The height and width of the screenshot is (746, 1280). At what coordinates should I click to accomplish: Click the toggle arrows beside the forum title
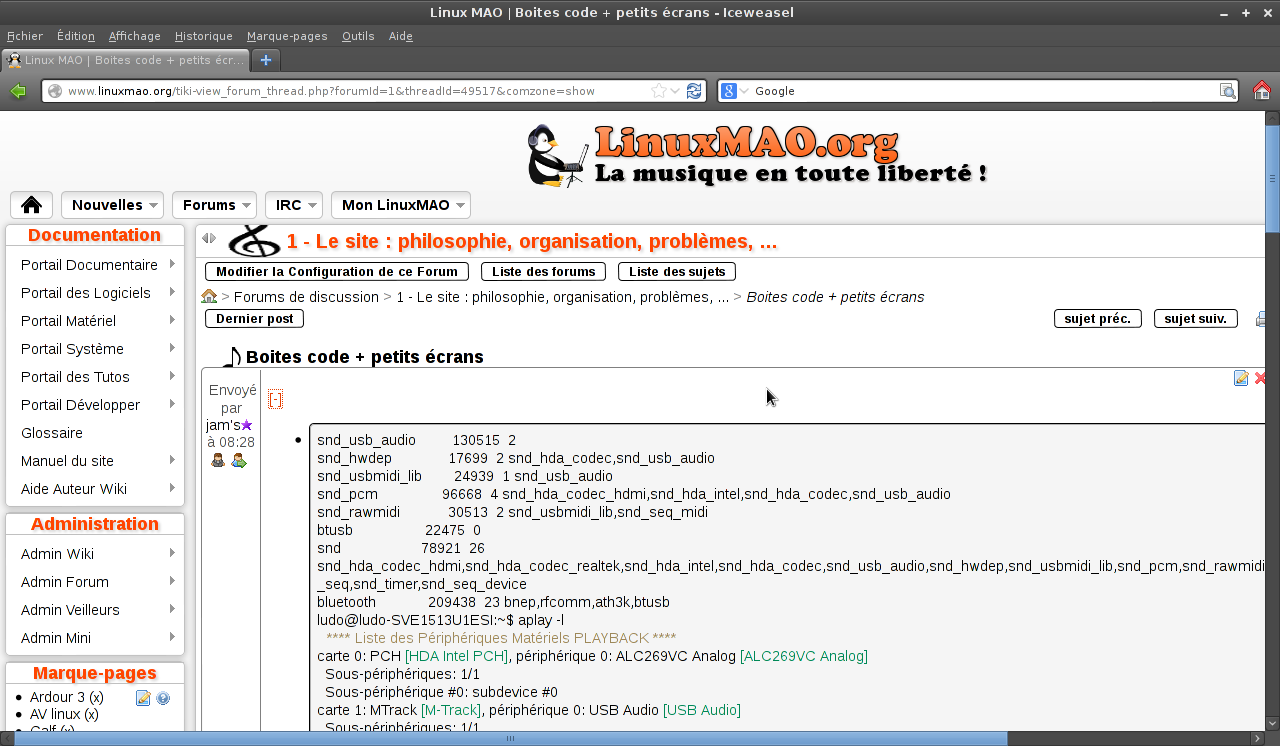tap(208, 238)
